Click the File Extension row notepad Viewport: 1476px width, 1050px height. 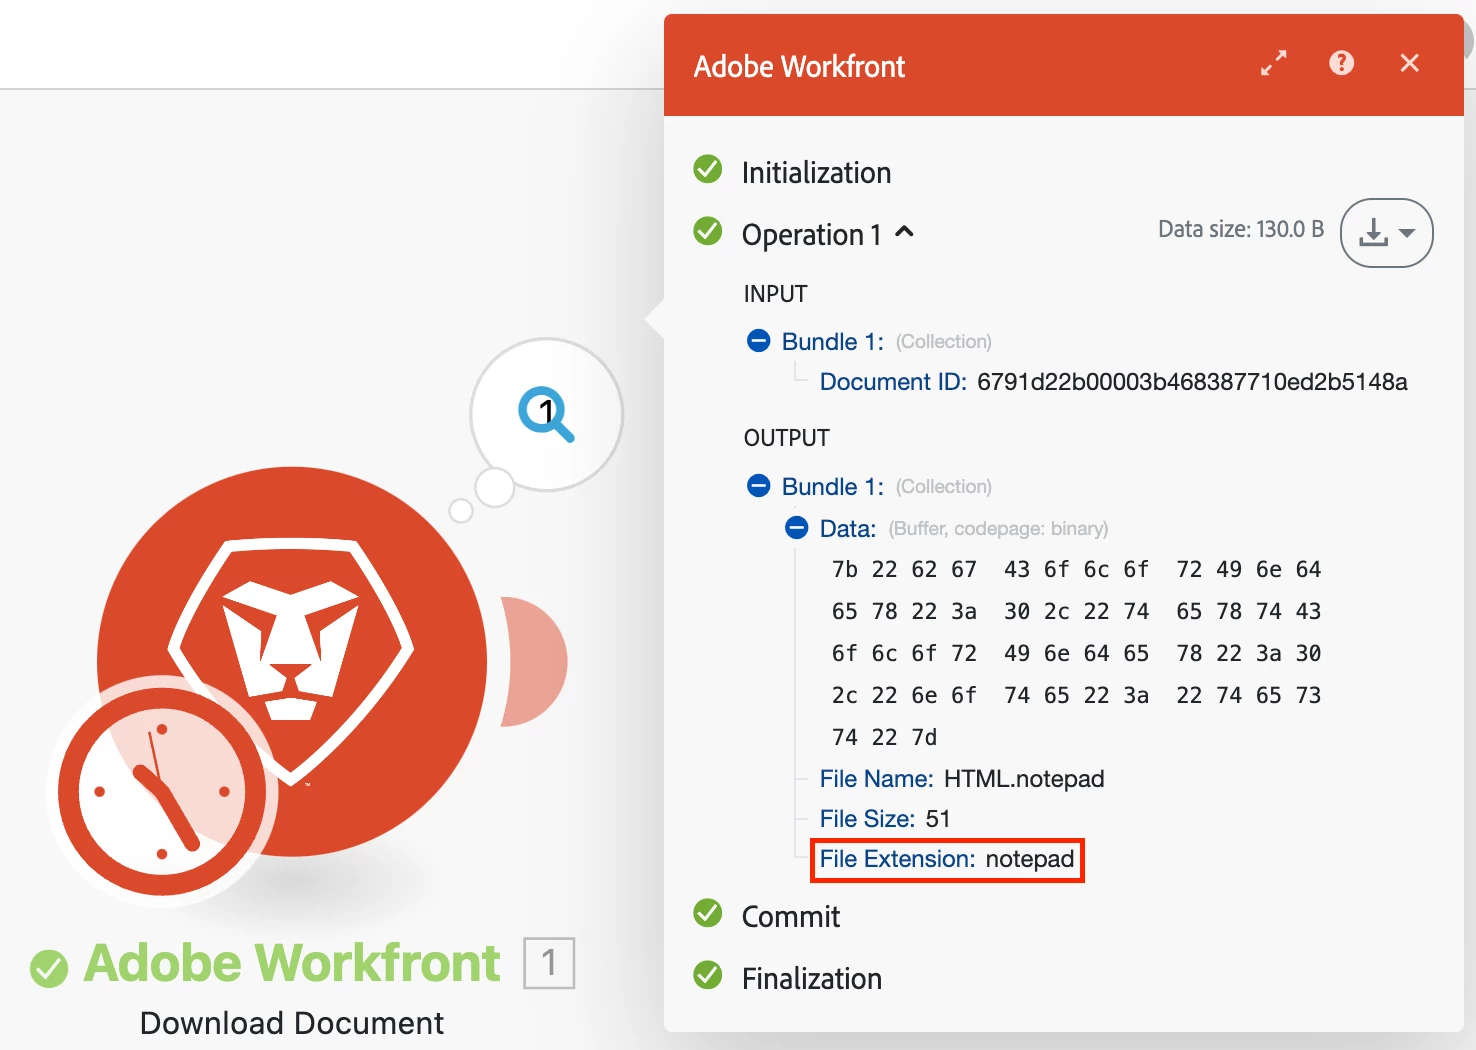(x=947, y=860)
